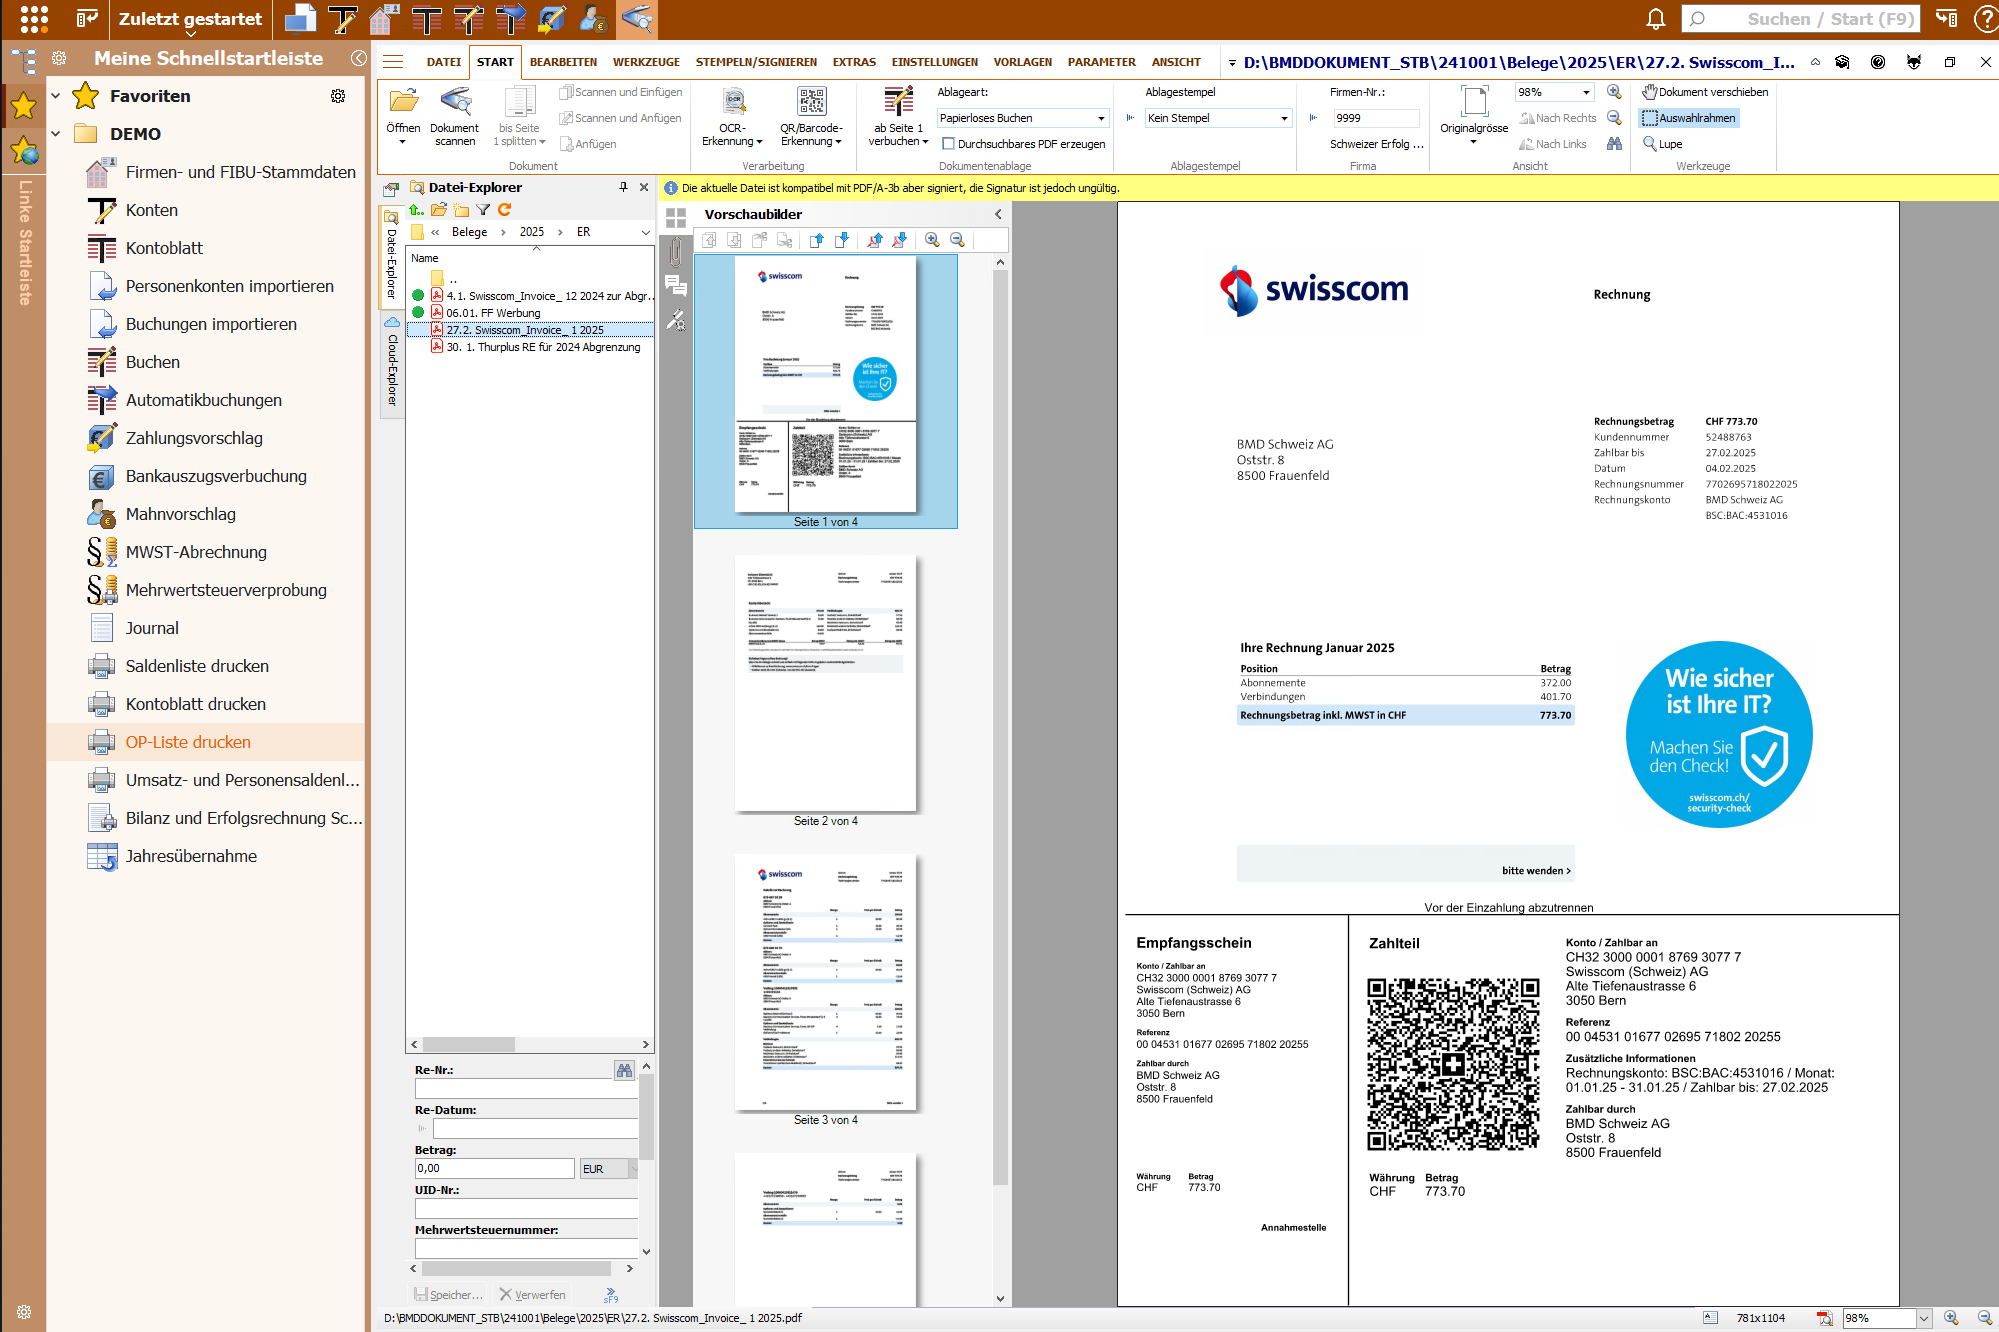The height and width of the screenshot is (1332, 1999).
Task: Select the Lupe magnifier tool
Action: (1662, 144)
